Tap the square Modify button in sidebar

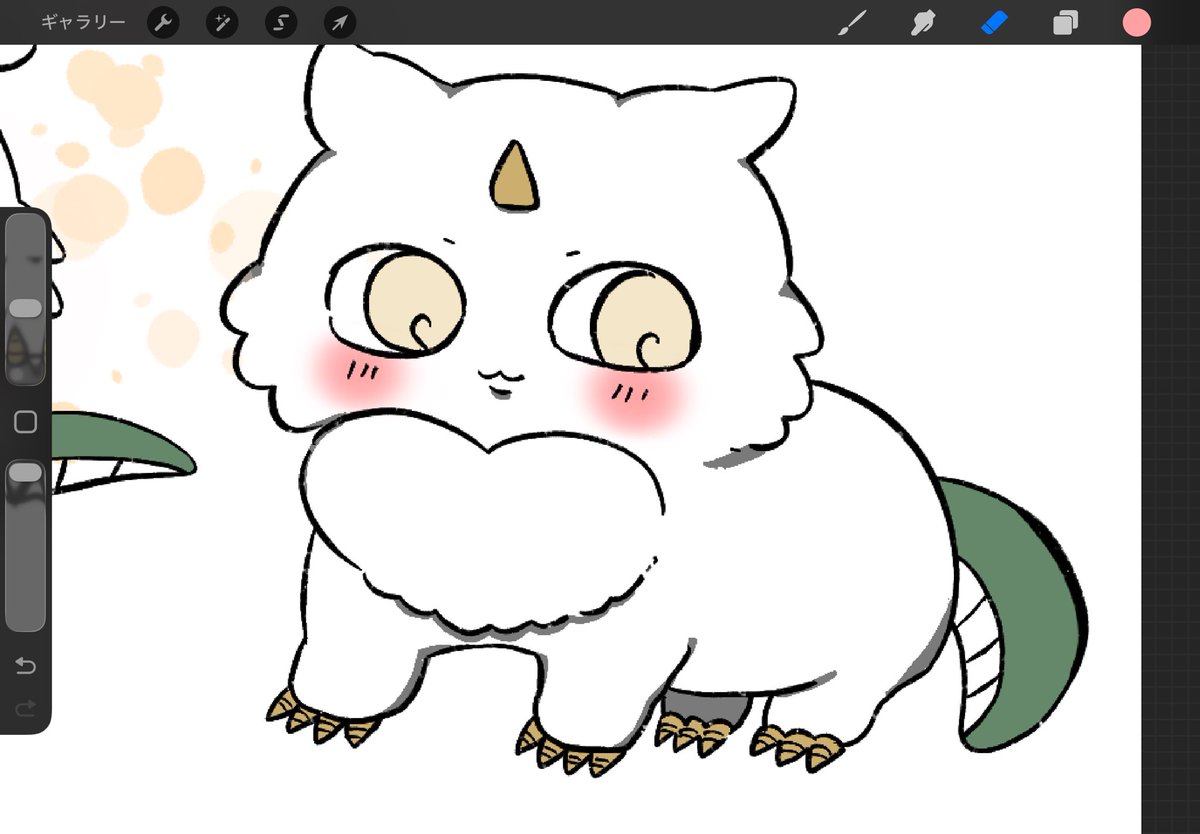pyautogui.click(x=26, y=422)
